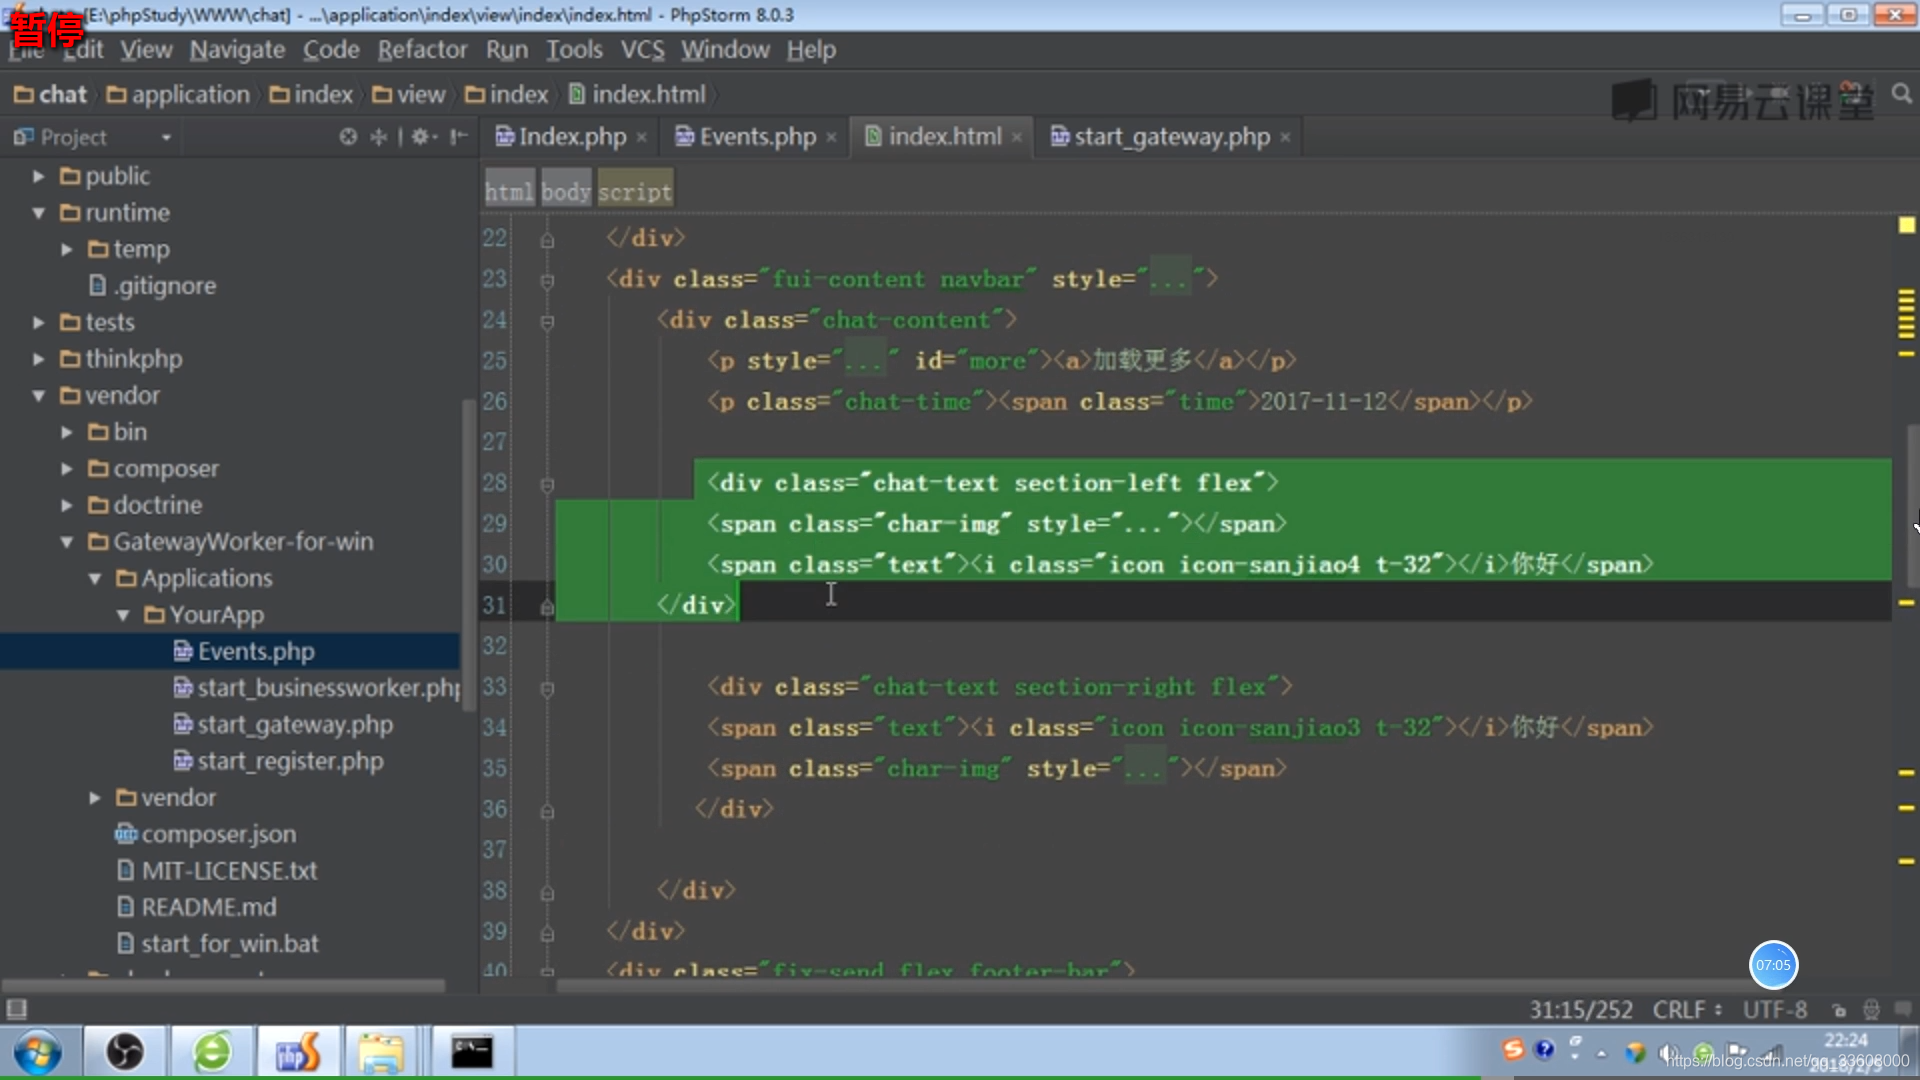Collapse the YourApp folder
1920x1080 pixels.
tap(122, 615)
